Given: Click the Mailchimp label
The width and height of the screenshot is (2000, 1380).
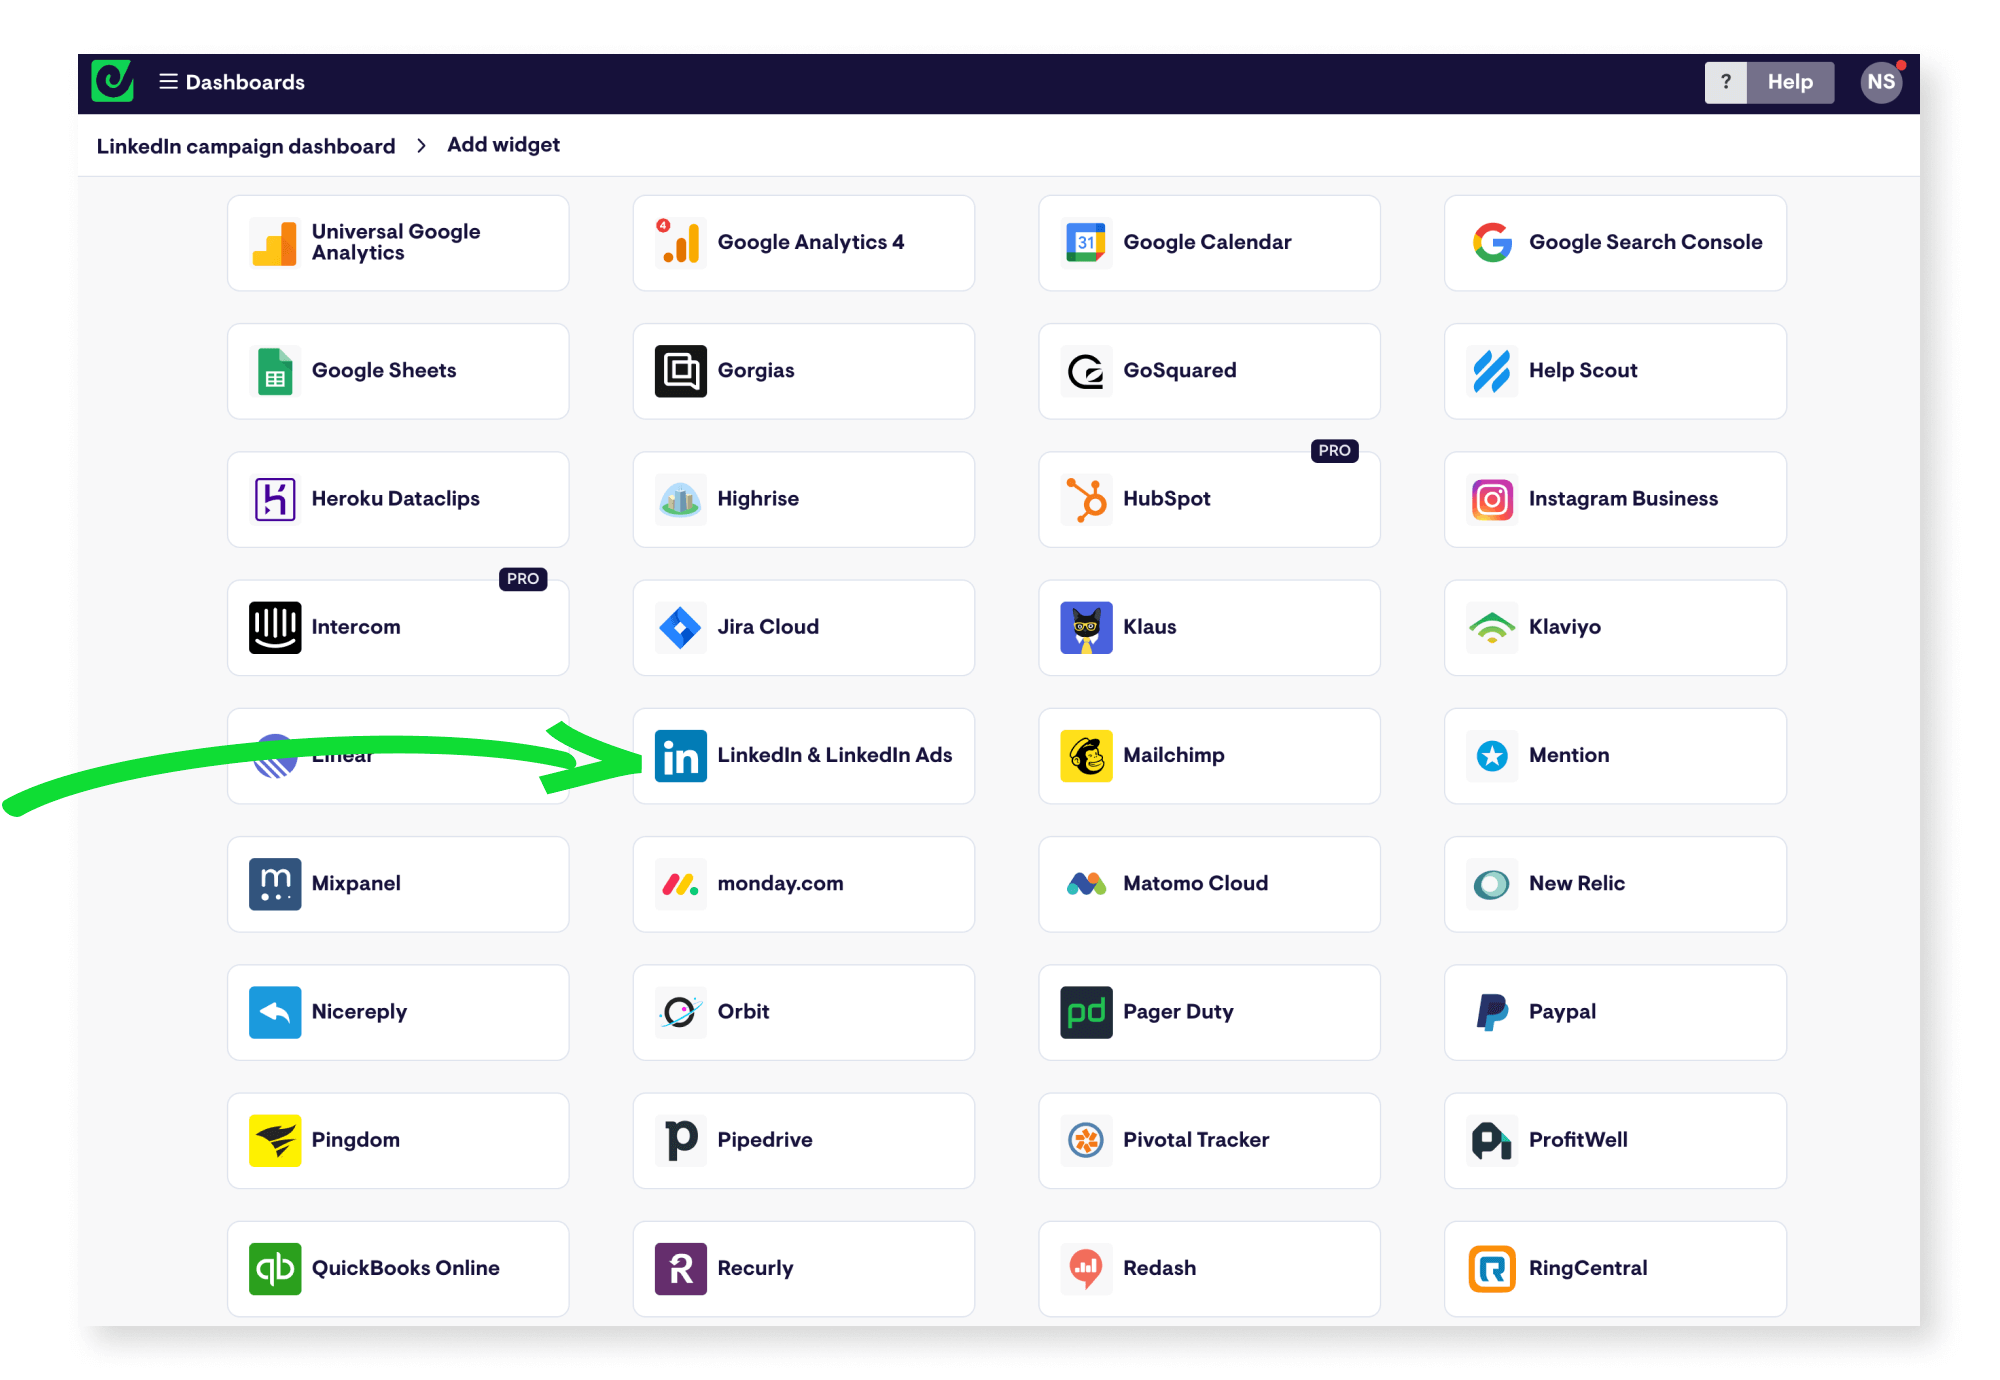Looking at the screenshot, I should [x=1174, y=755].
